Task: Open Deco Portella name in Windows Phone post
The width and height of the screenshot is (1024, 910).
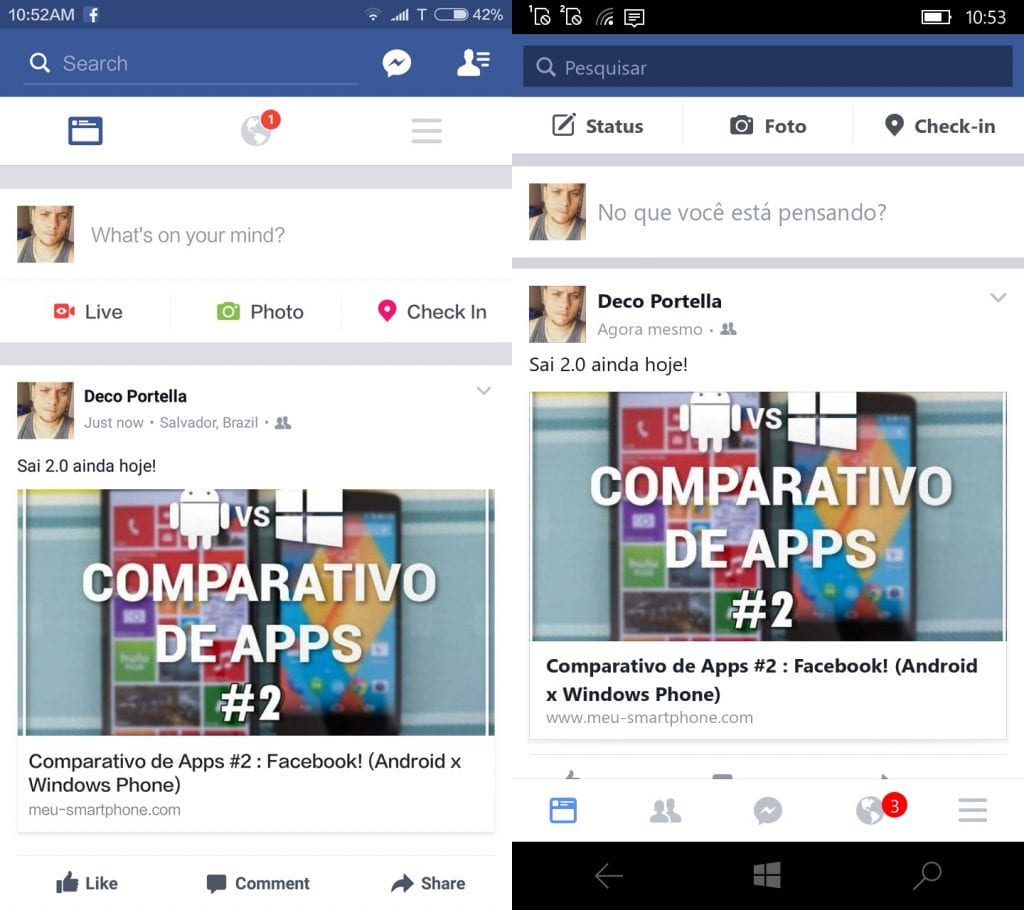Action: pyautogui.click(x=660, y=301)
